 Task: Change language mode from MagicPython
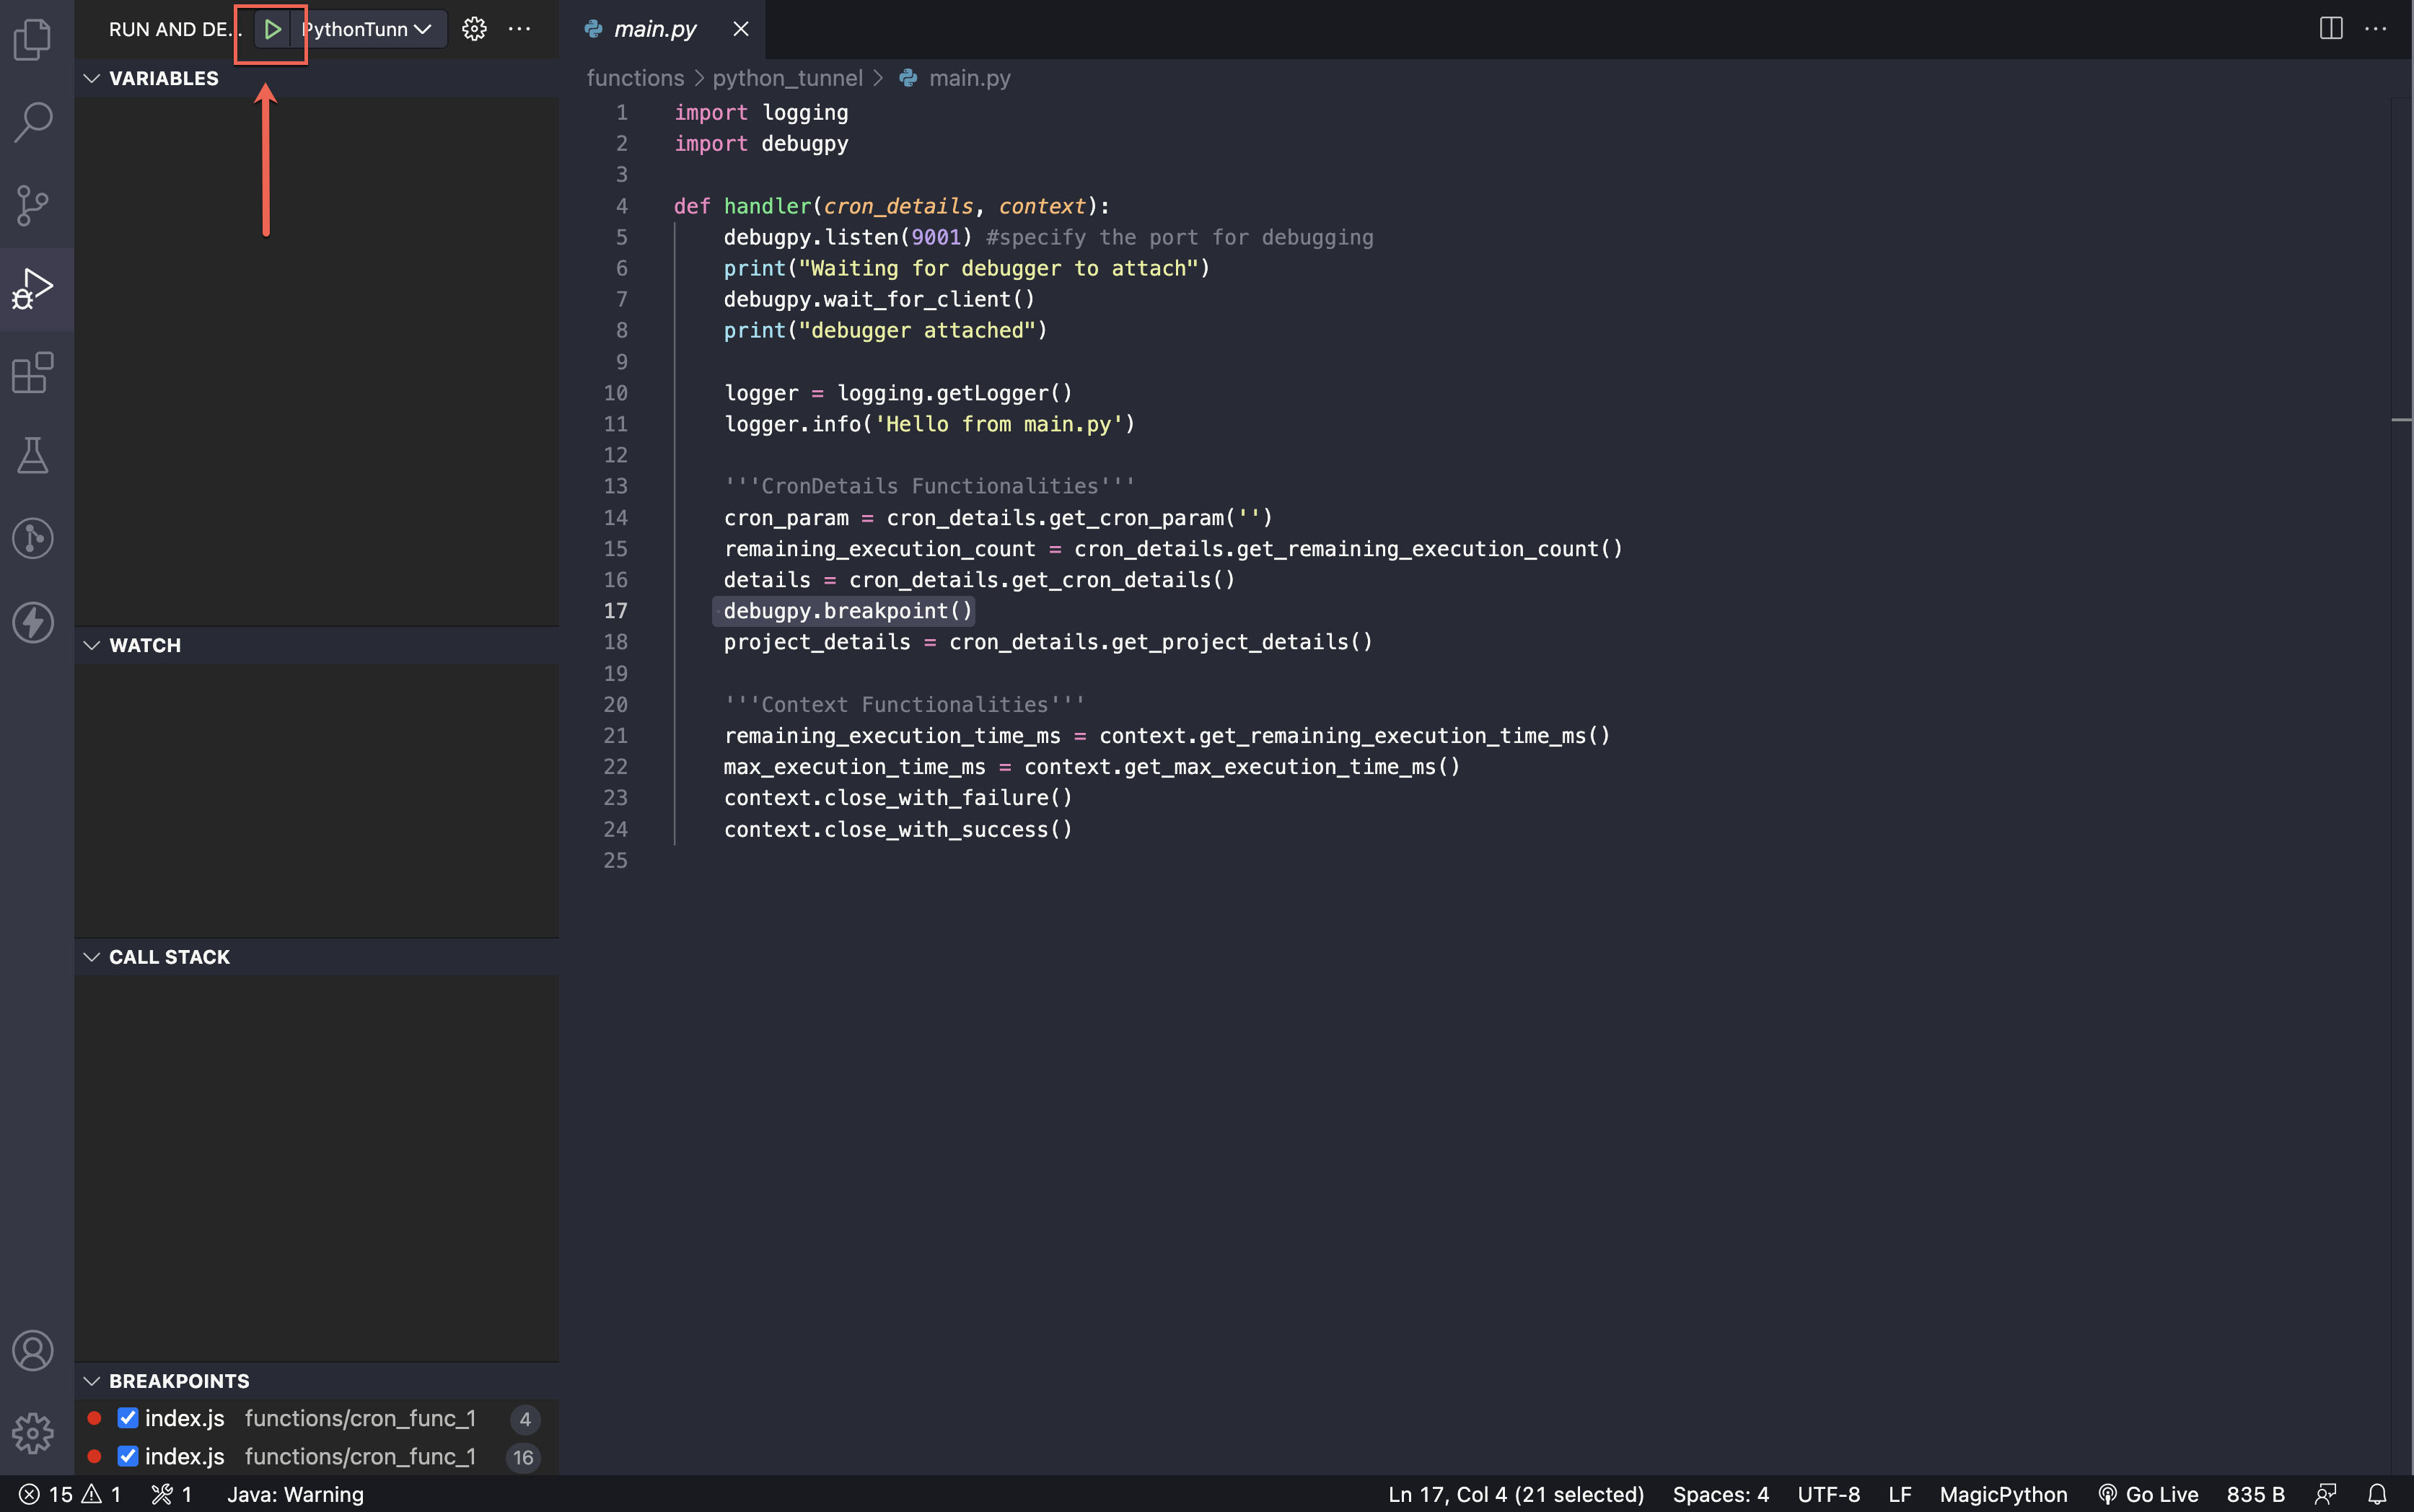(x=2003, y=1494)
